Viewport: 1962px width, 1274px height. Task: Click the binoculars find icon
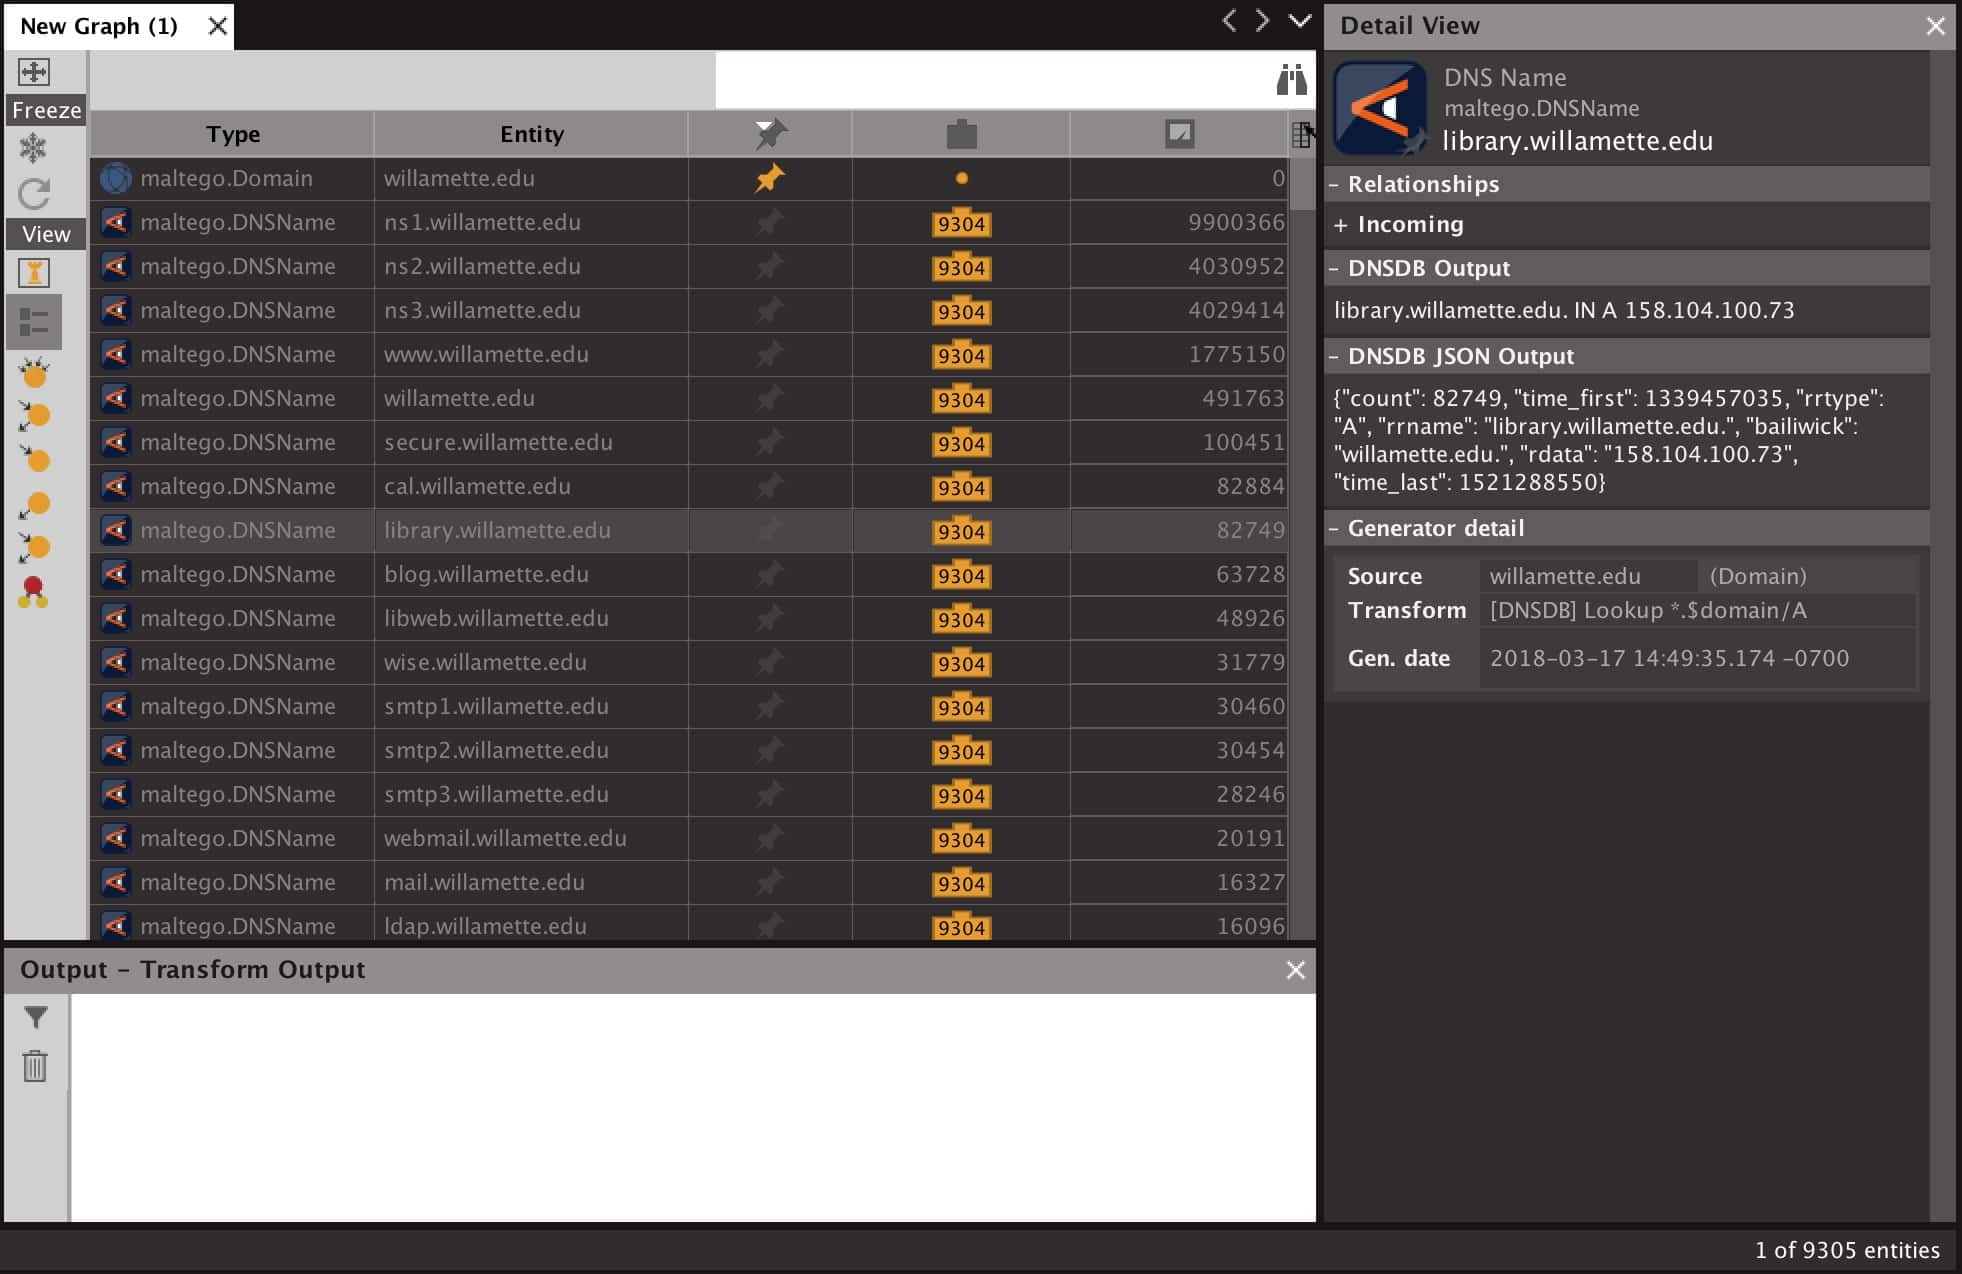(x=1291, y=79)
